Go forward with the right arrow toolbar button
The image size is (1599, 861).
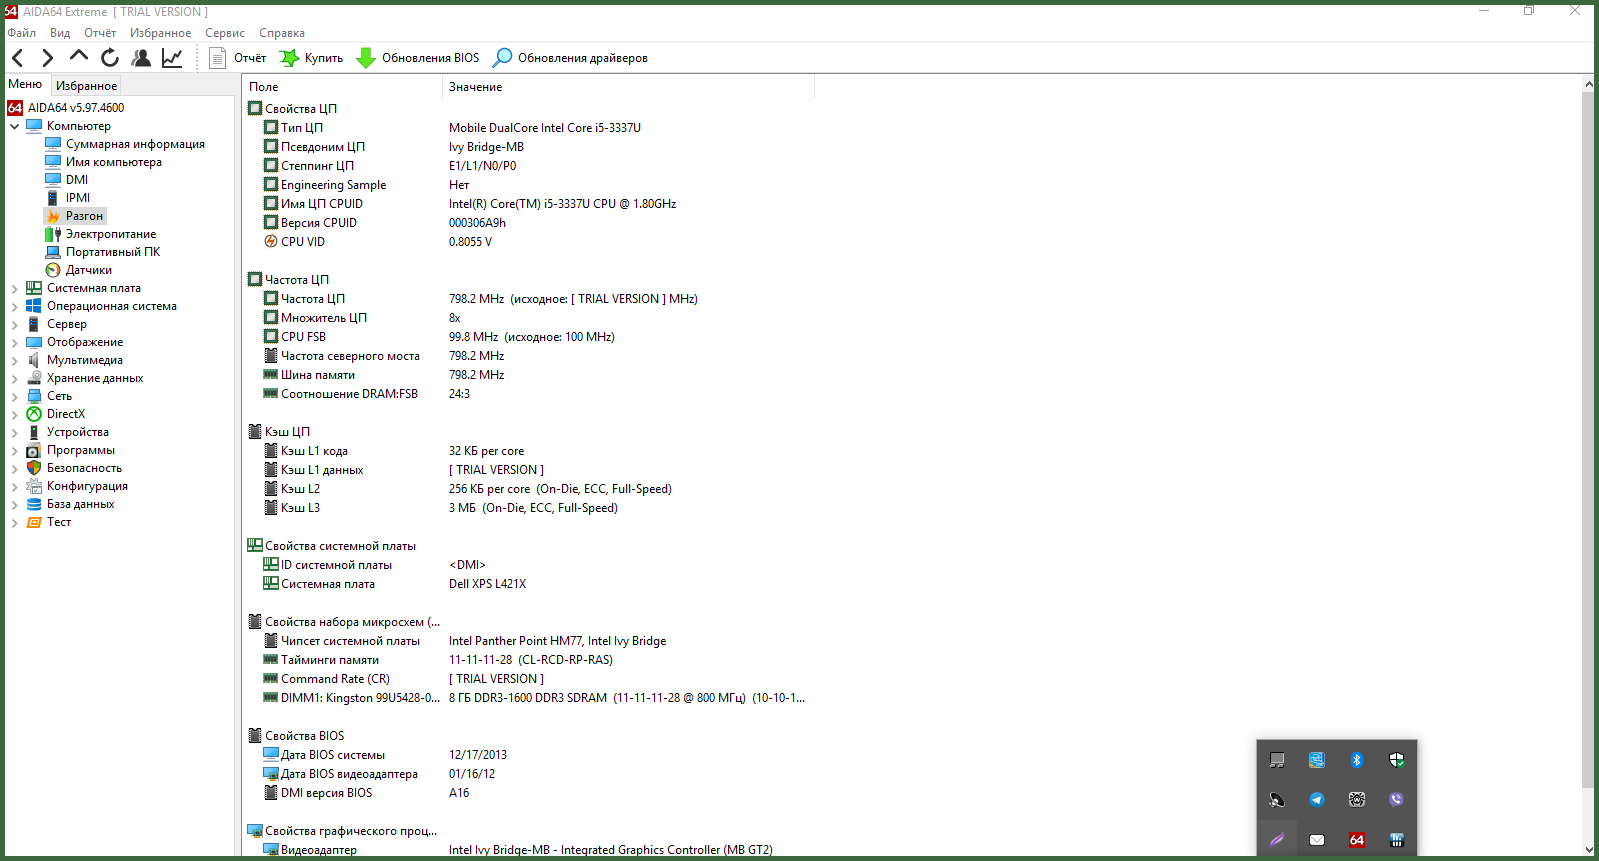point(47,58)
